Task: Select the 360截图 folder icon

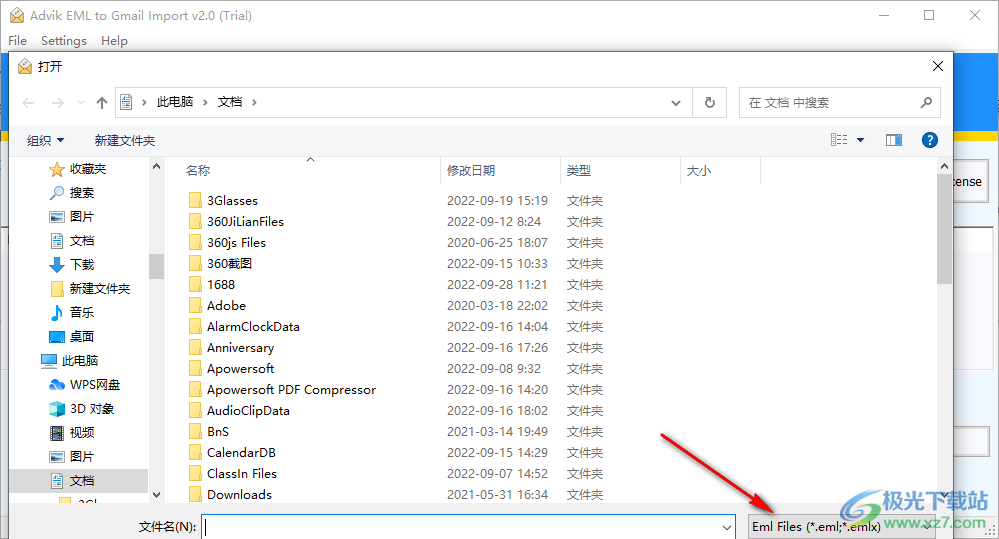Action: (x=195, y=264)
